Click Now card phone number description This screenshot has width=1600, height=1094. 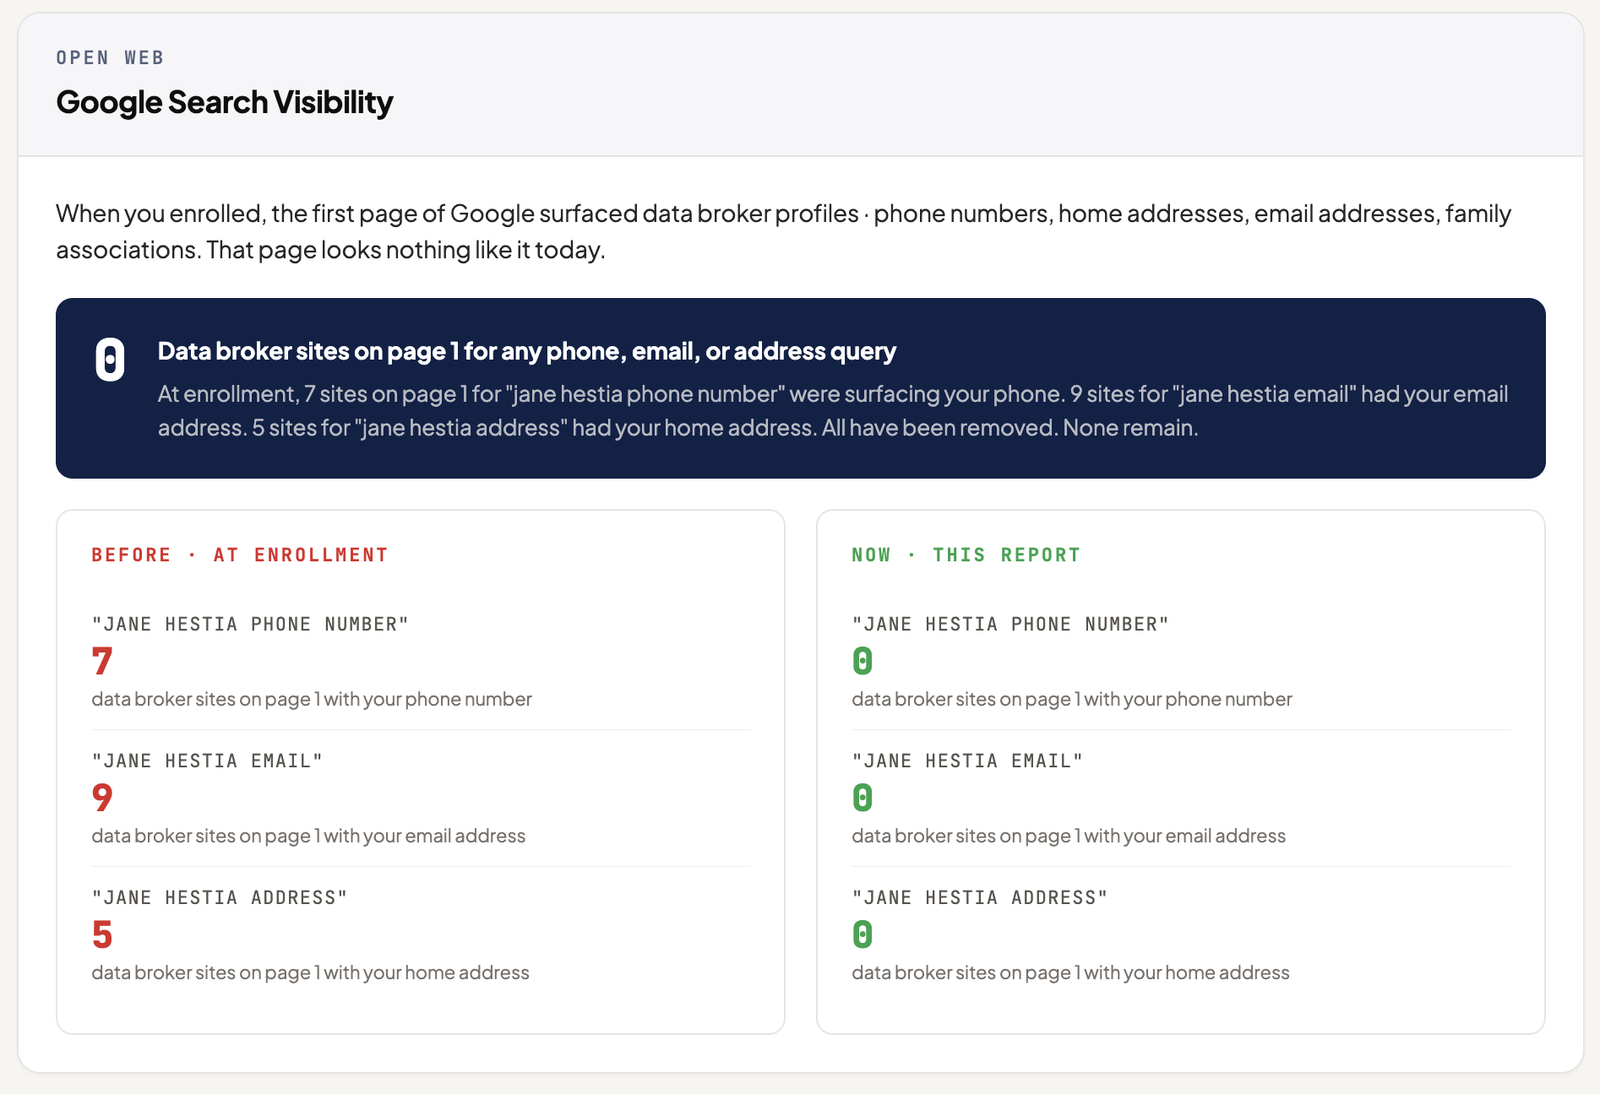(1072, 699)
